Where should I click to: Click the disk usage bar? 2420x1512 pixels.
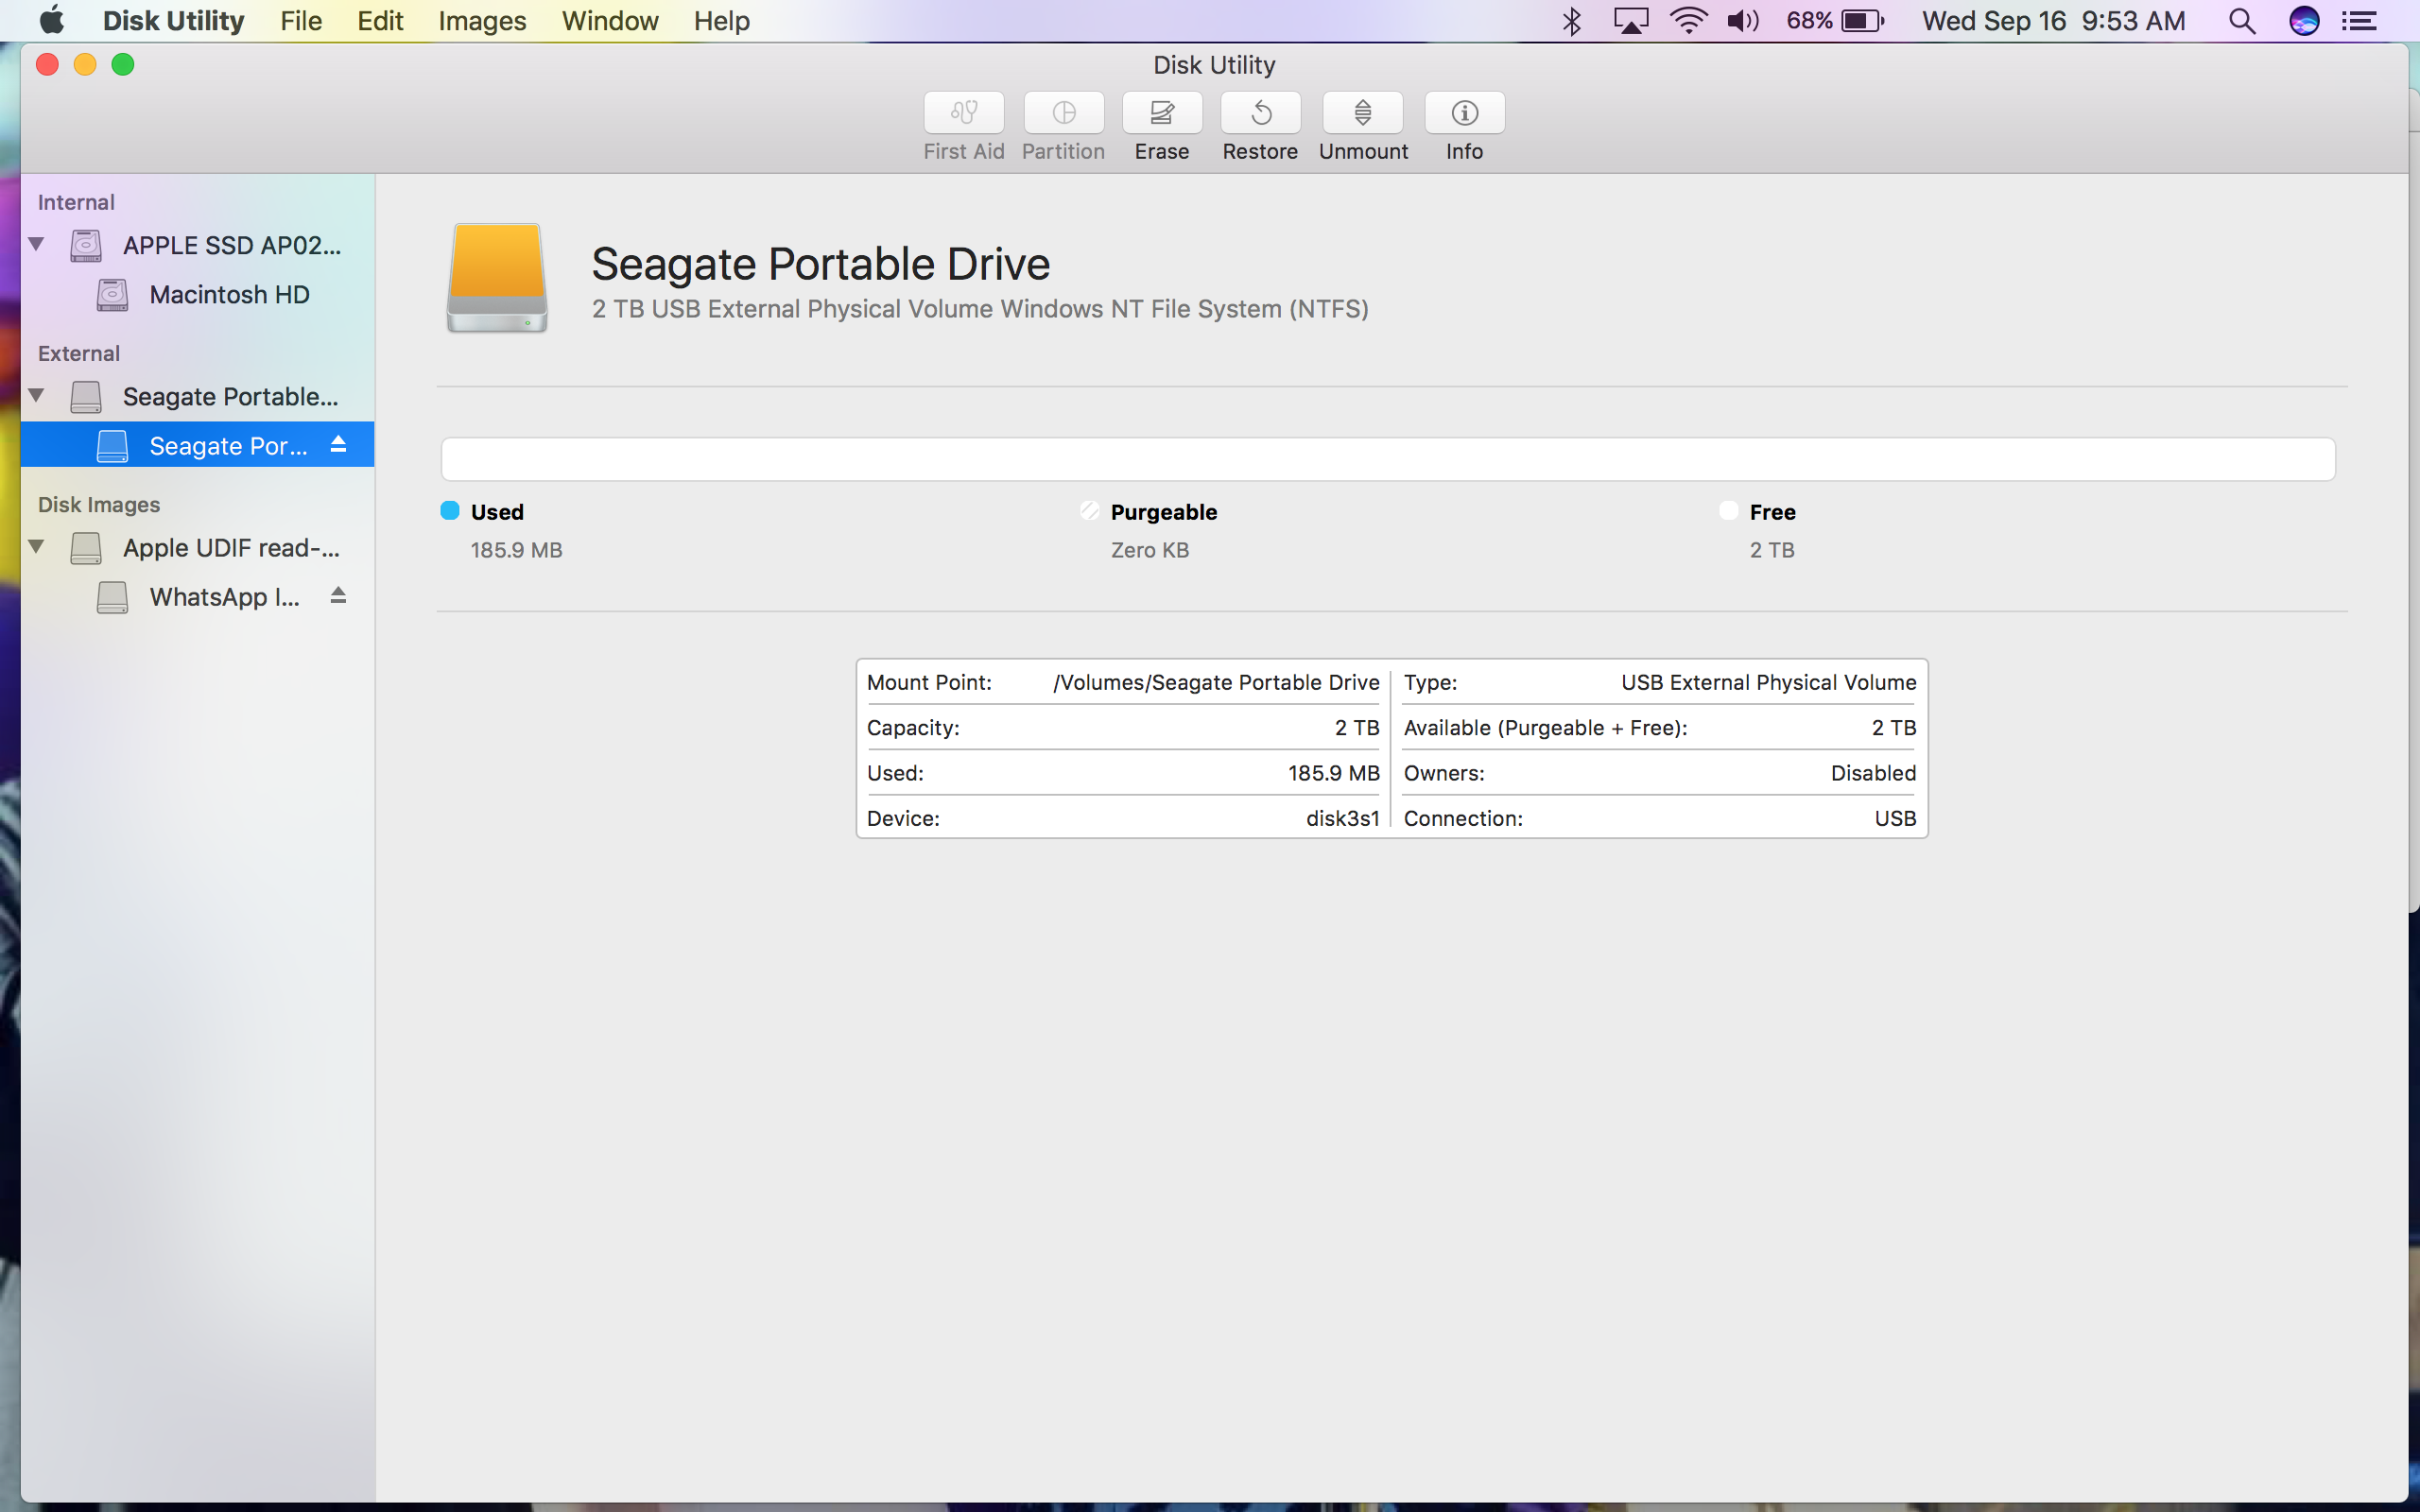coord(1387,459)
